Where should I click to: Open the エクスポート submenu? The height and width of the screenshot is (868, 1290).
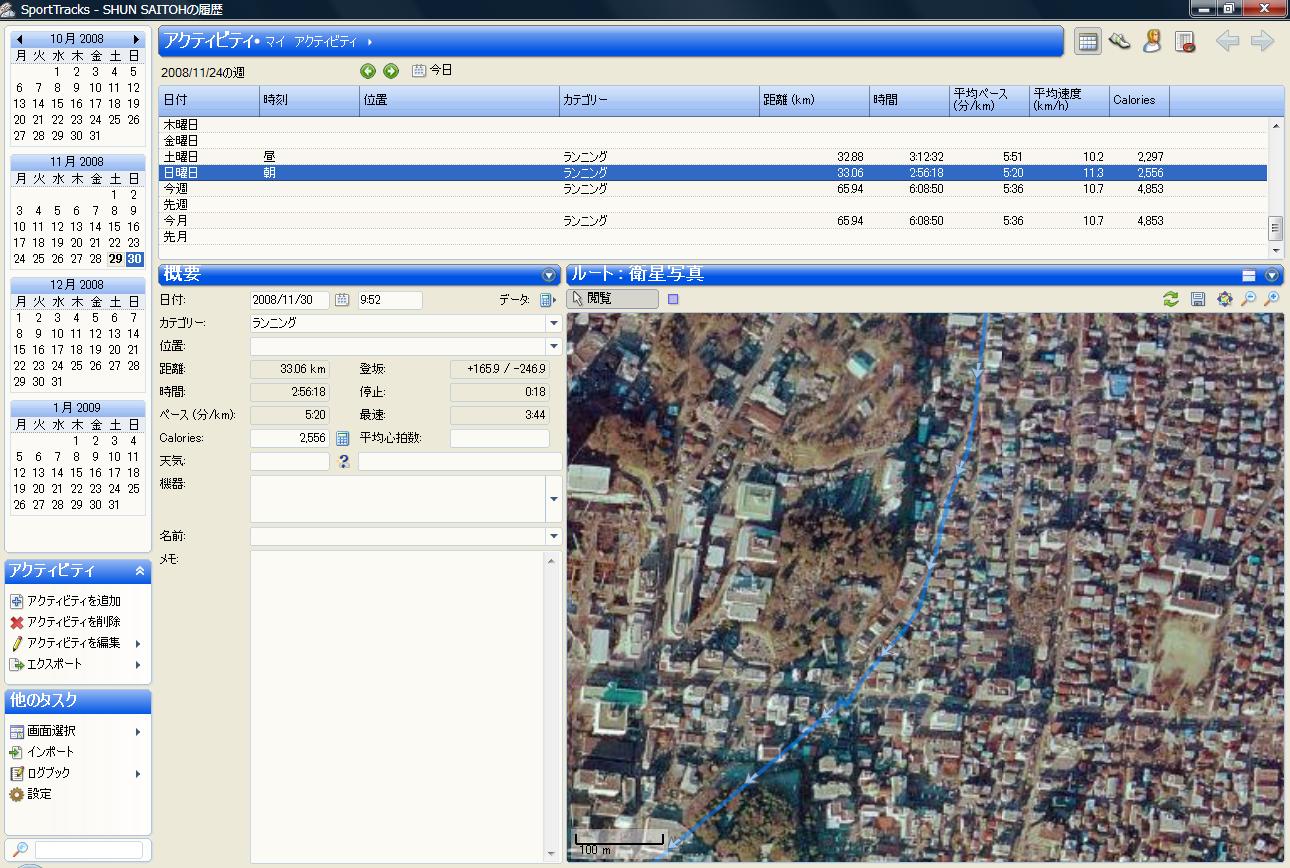[x=76, y=664]
